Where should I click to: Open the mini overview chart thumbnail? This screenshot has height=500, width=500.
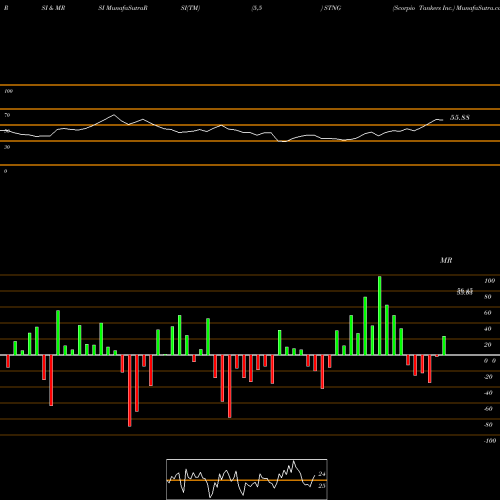point(247,479)
